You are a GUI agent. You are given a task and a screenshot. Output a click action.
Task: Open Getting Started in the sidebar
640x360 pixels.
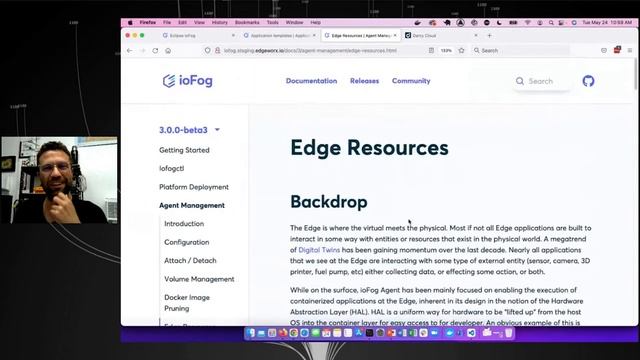(184, 150)
